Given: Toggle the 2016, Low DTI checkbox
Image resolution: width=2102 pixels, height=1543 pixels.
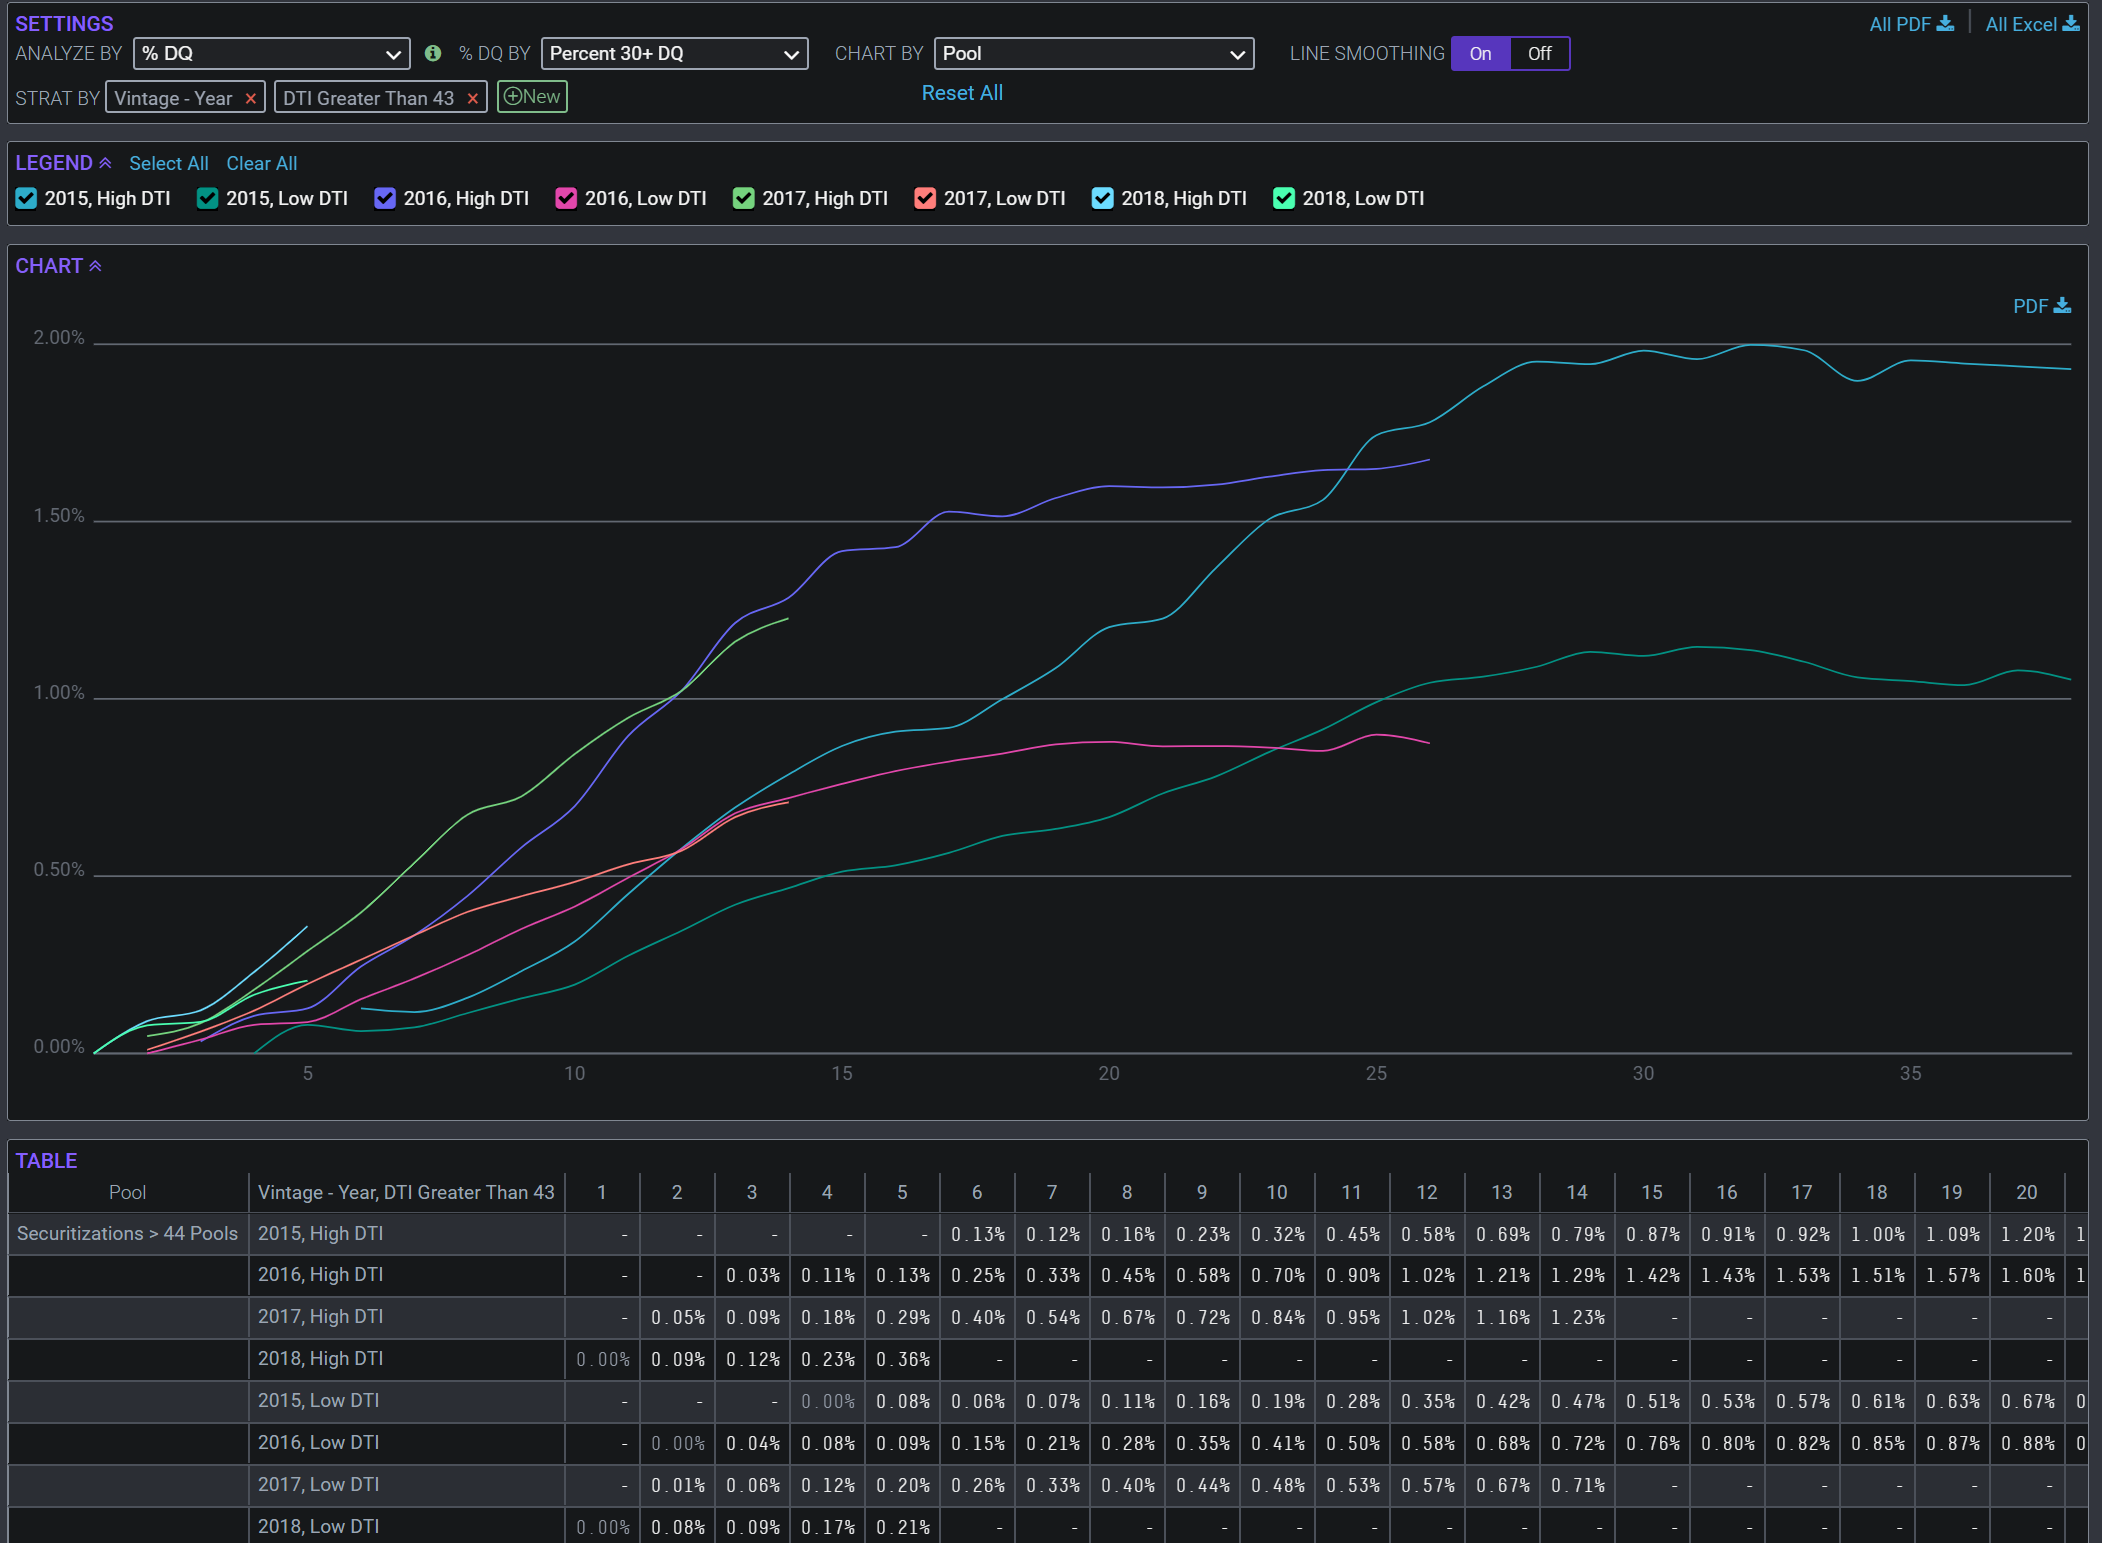Looking at the screenshot, I should [x=566, y=198].
